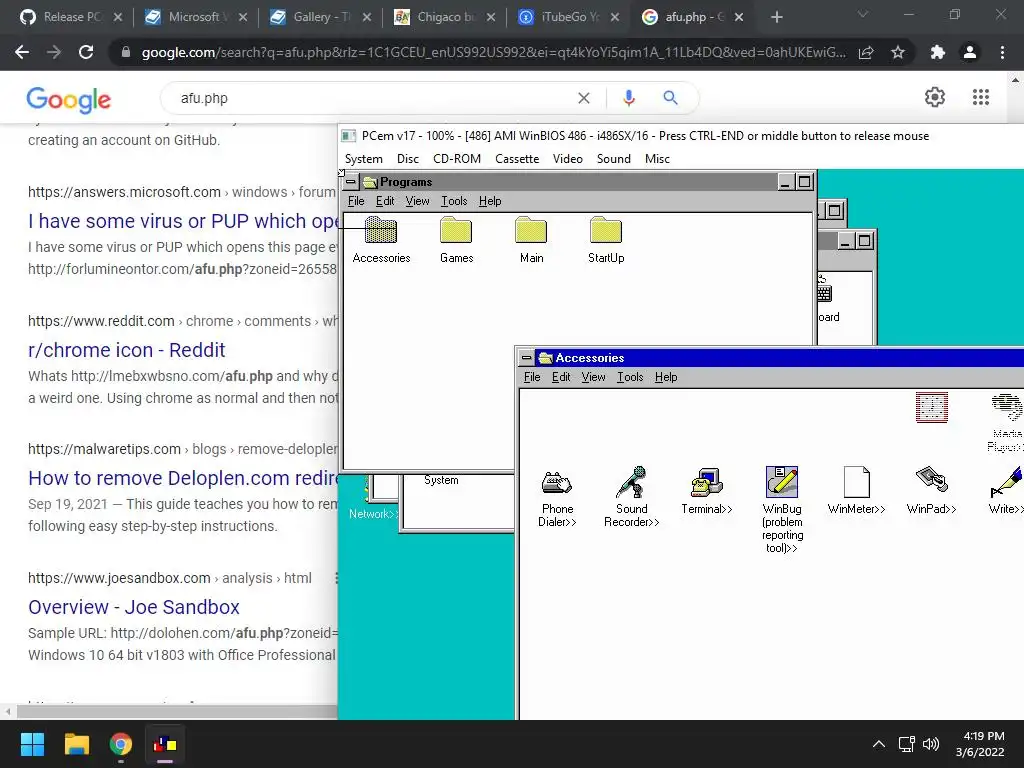Open the PCem Cassette menu
Viewport: 1024px width, 768px height.
(x=517, y=159)
